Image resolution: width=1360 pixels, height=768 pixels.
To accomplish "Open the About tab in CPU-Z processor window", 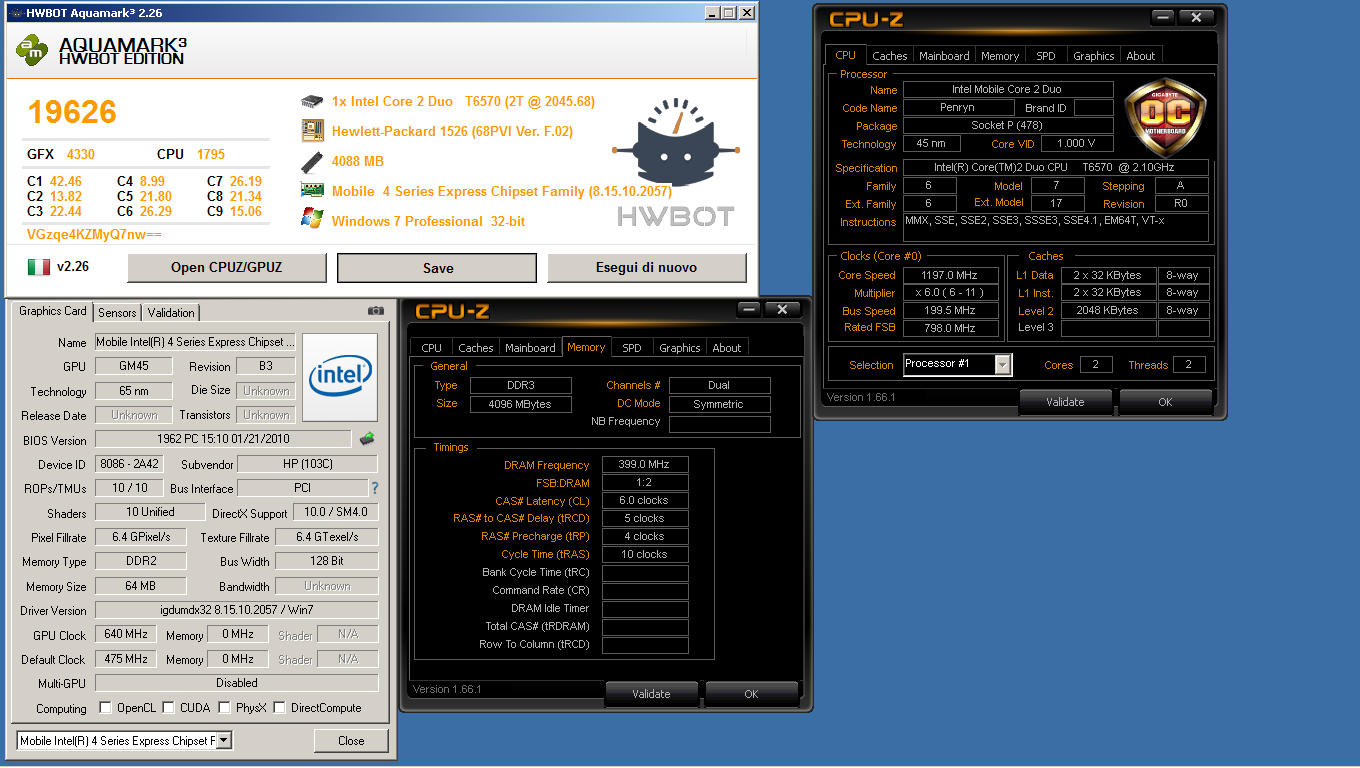I will pyautogui.click(x=1141, y=56).
